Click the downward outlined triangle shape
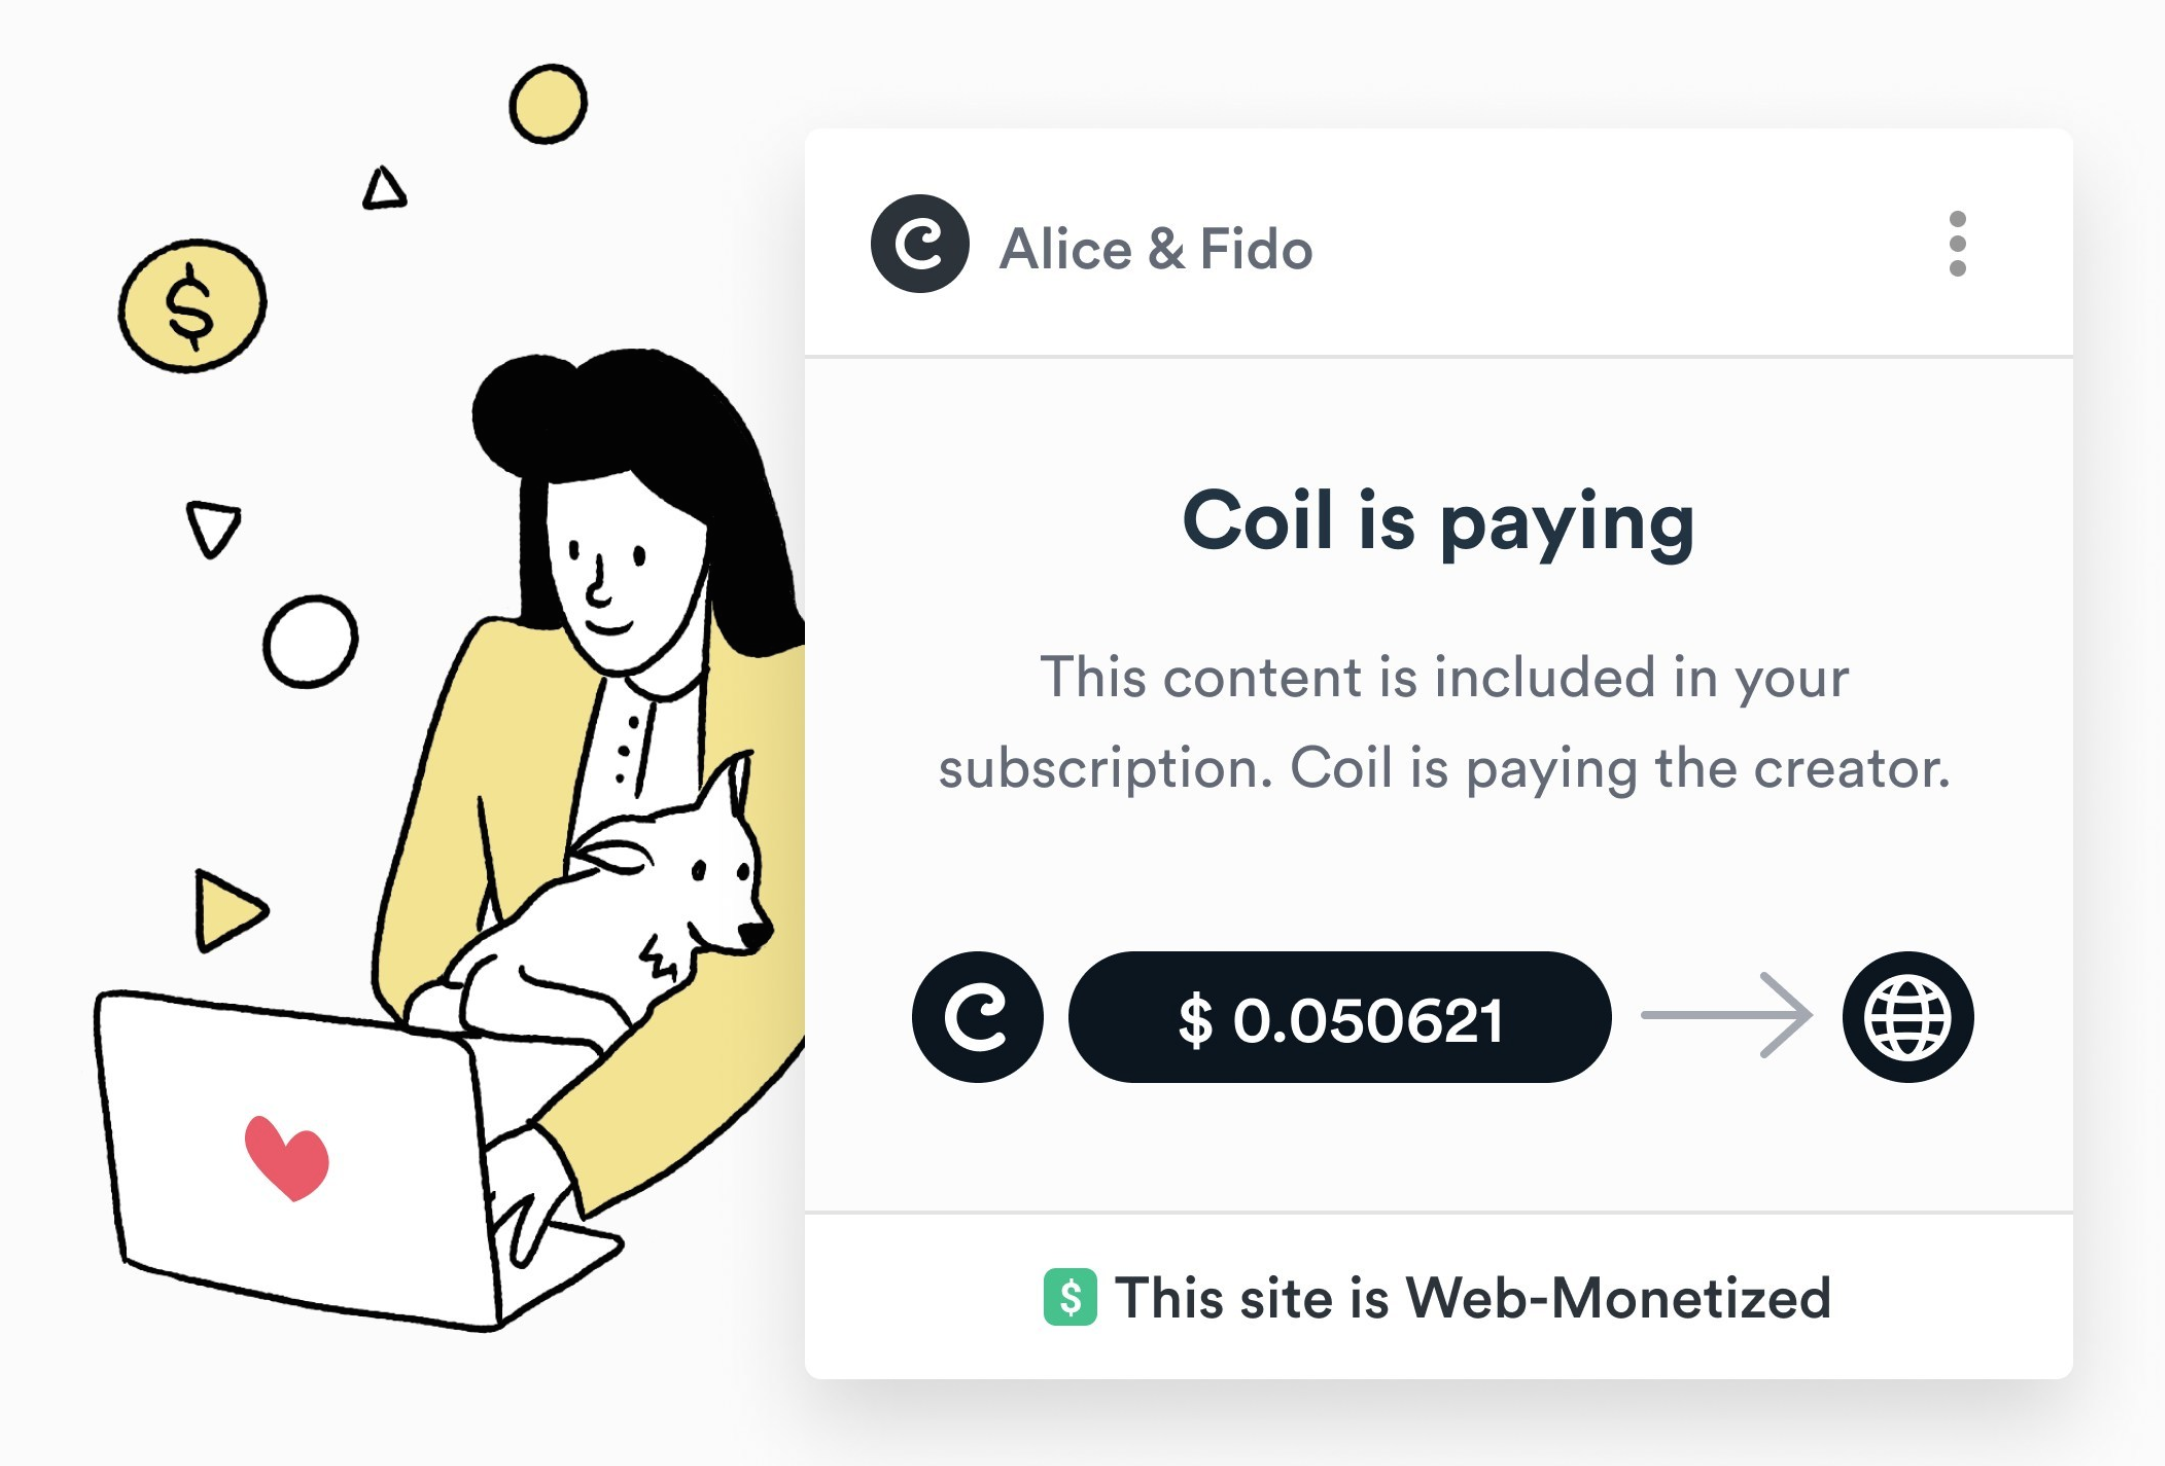 tap(213, 528)
